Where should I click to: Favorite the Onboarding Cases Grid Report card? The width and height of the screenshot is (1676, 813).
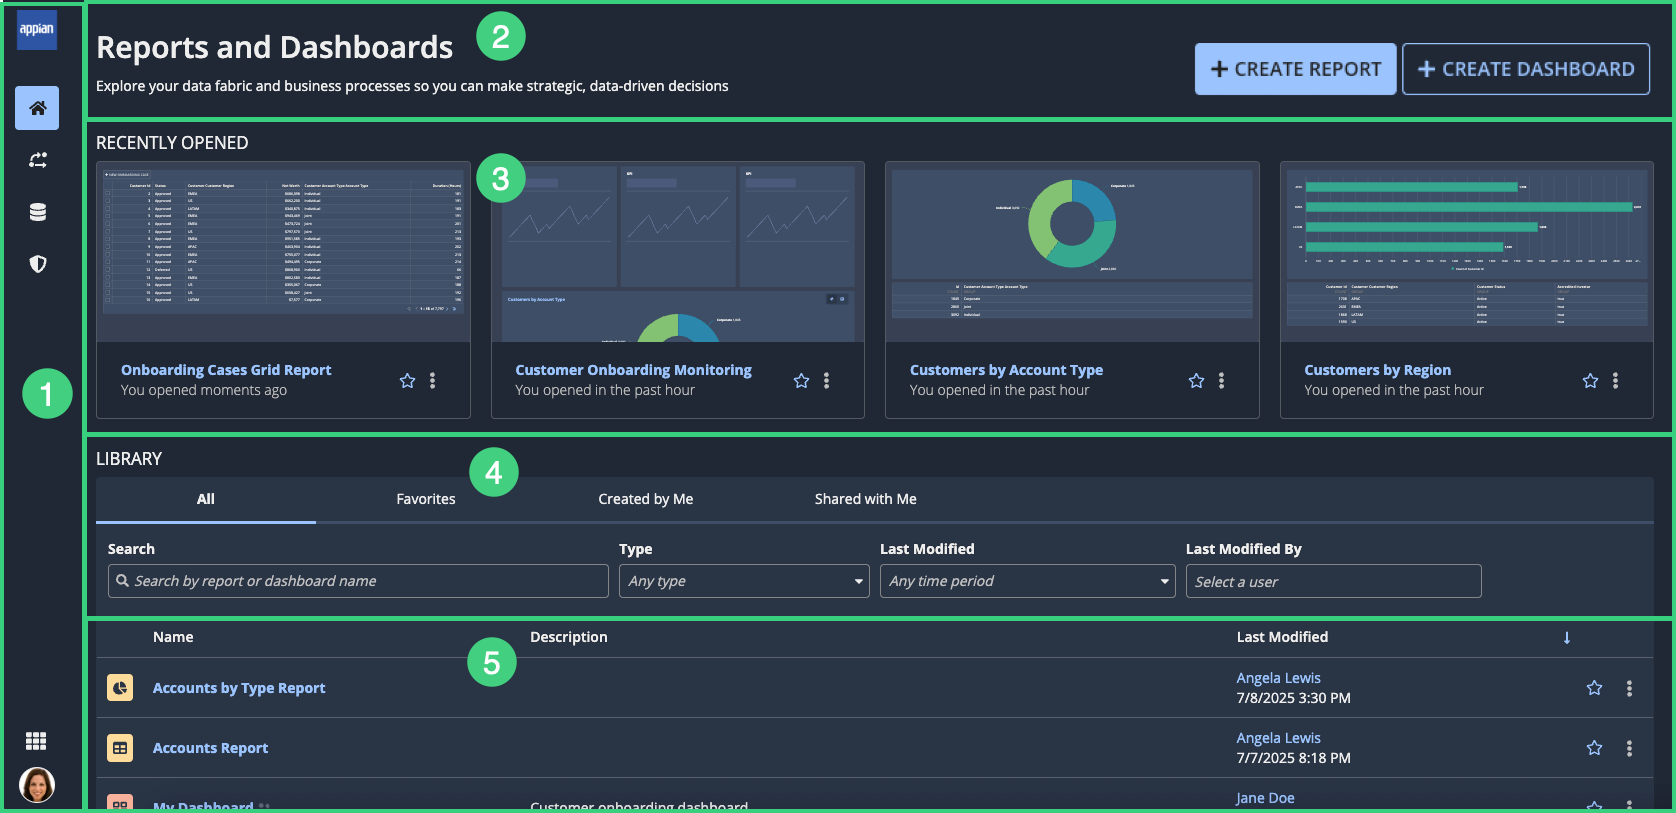coord(407,380)
